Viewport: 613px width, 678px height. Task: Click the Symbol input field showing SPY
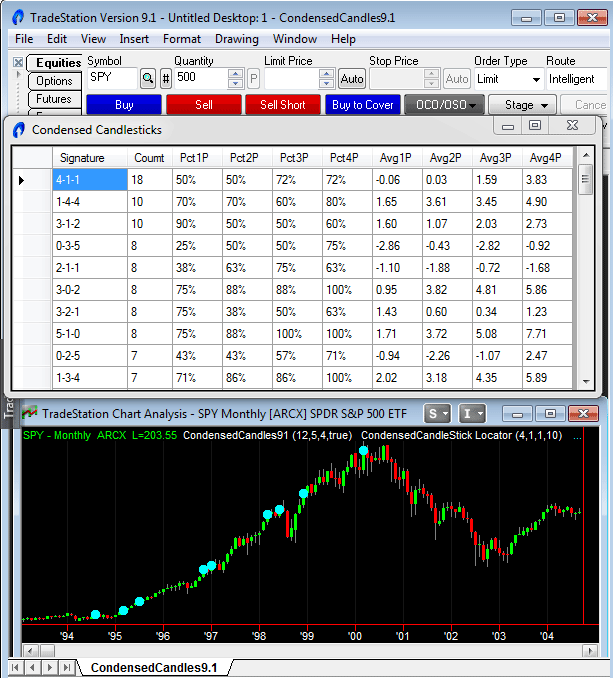click(x=112, y=78)
